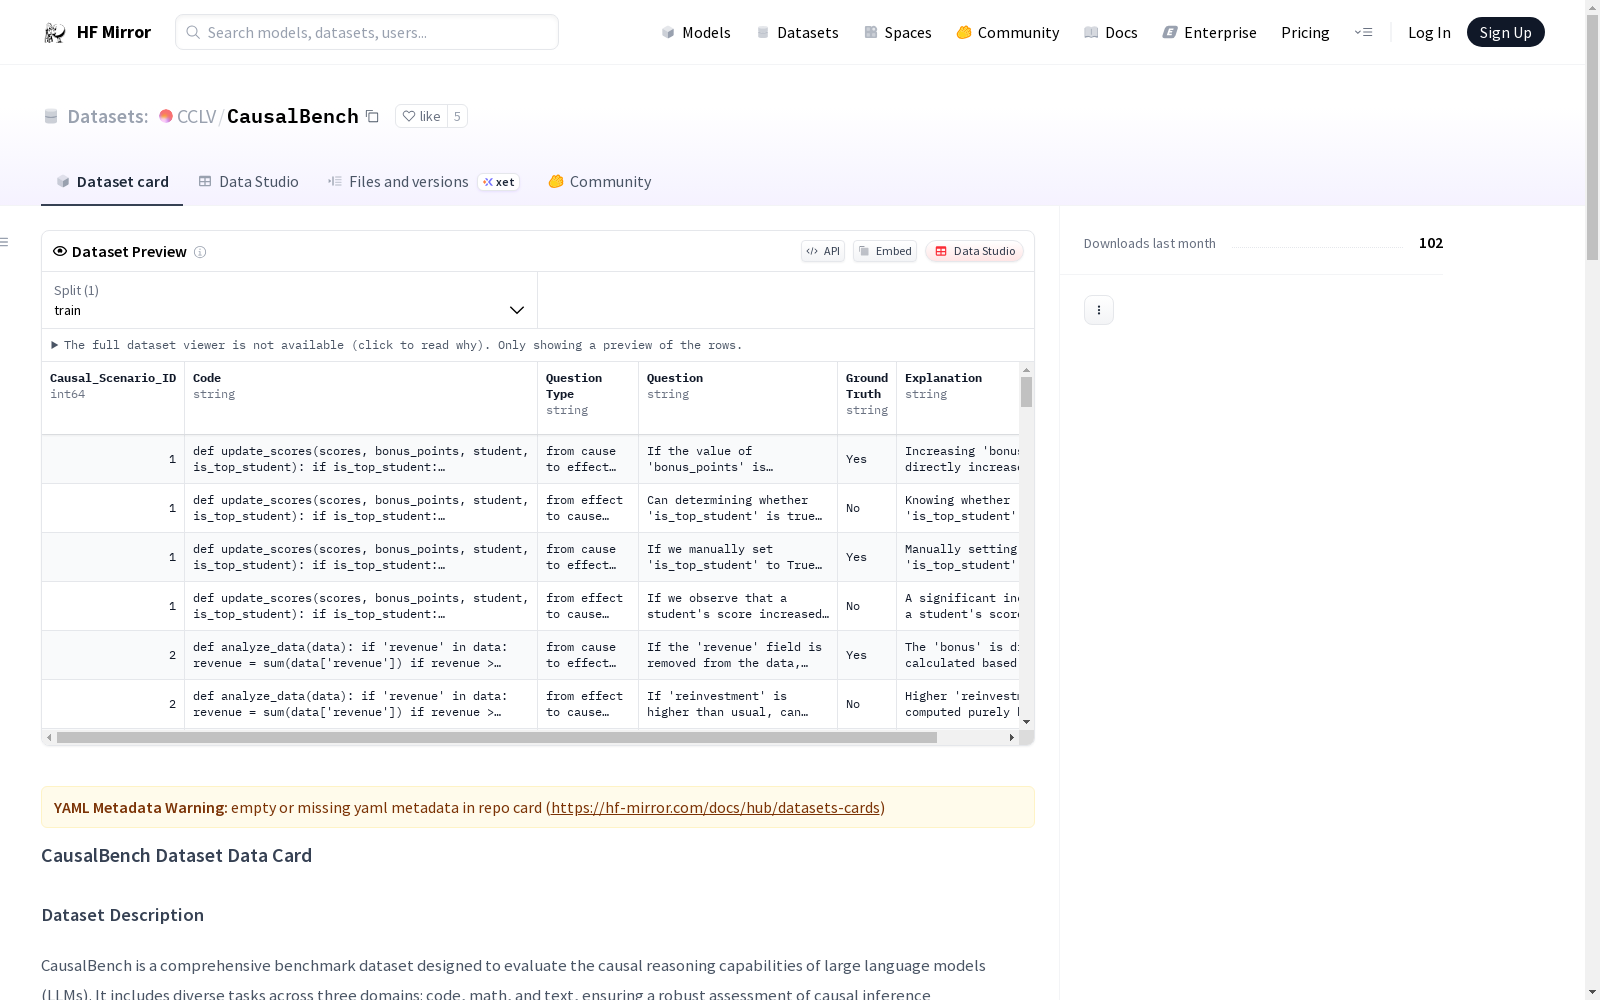
Task: Click the Embed button
Action: (885, 251)
